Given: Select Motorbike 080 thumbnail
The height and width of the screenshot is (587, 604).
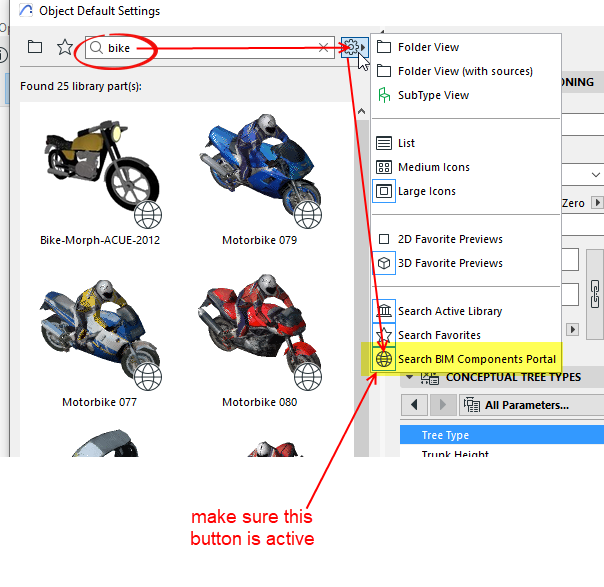Looking at the screenshot, I should tap(260, 332).
